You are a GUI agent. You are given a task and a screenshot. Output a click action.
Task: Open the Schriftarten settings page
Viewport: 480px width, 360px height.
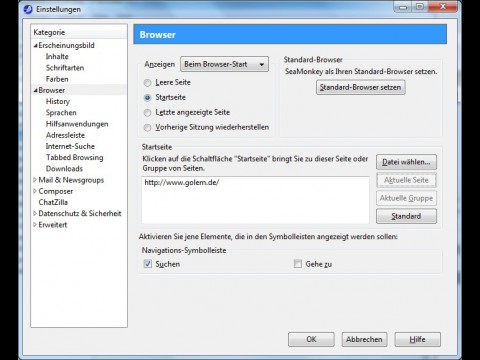coord(65,68)
